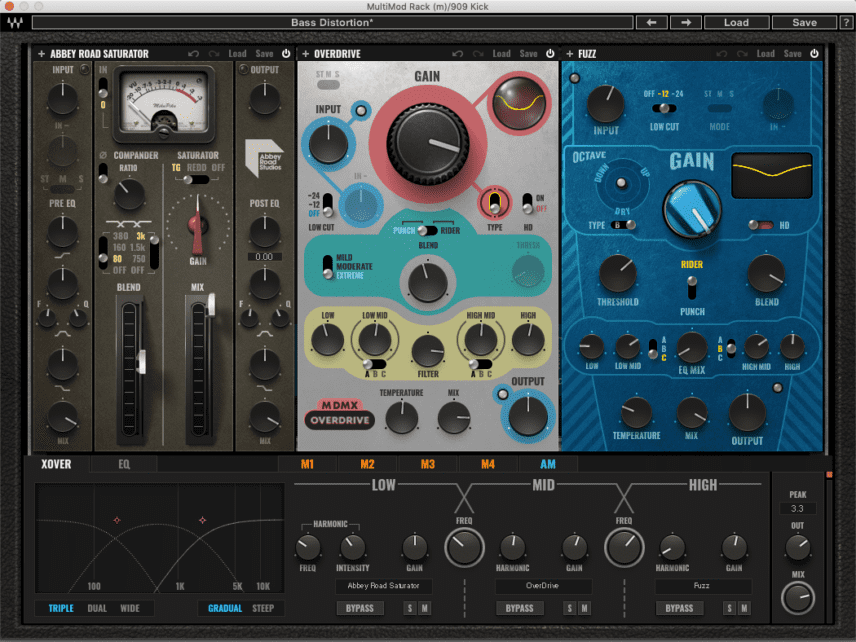
Task: Toggle power for Fuzz module
Action: click(x=815, y=54)
